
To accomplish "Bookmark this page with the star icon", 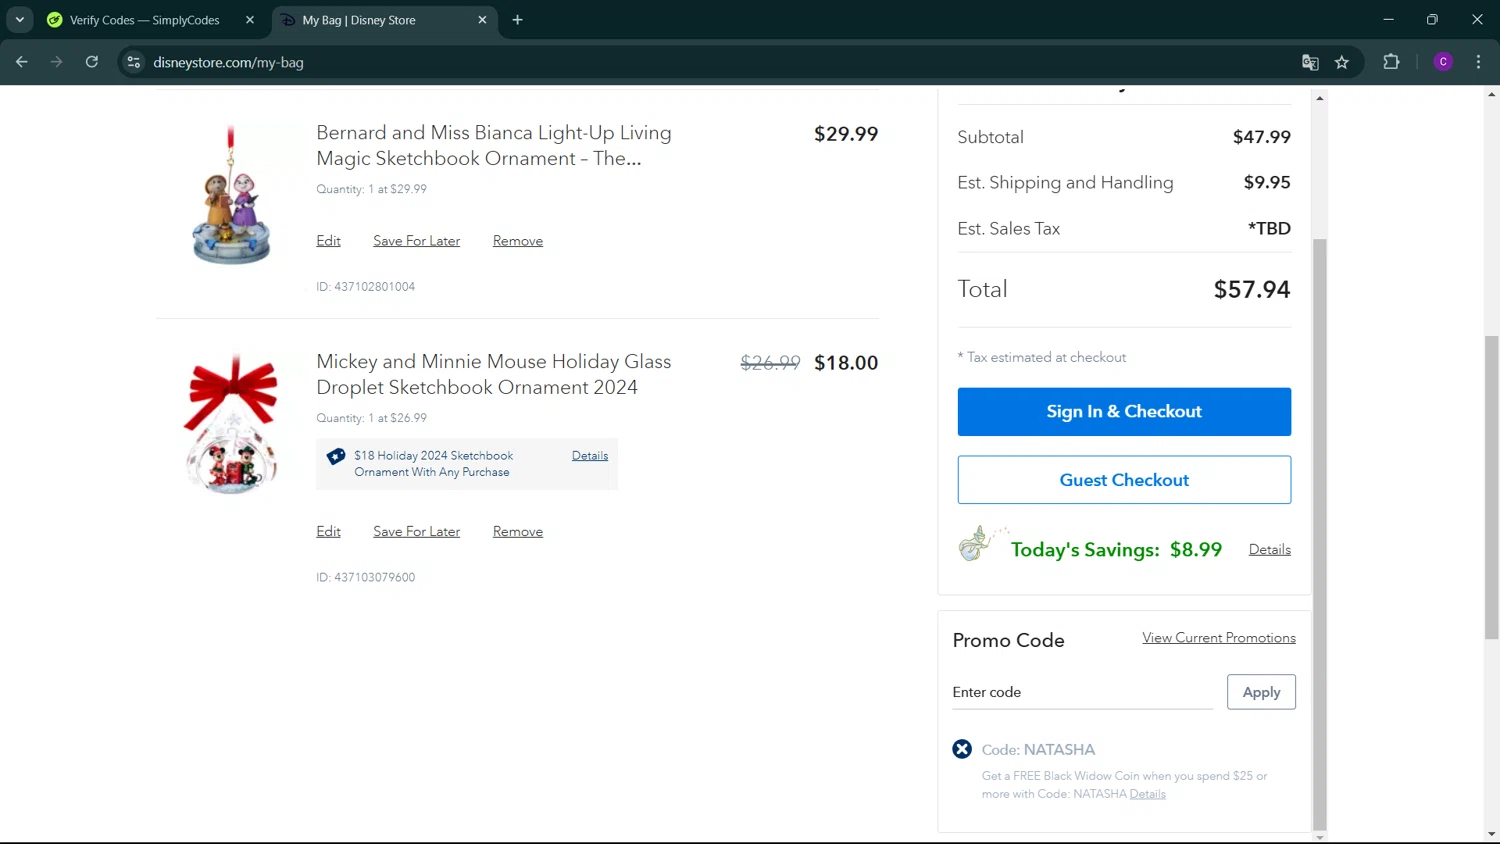I will (1342, 62).
